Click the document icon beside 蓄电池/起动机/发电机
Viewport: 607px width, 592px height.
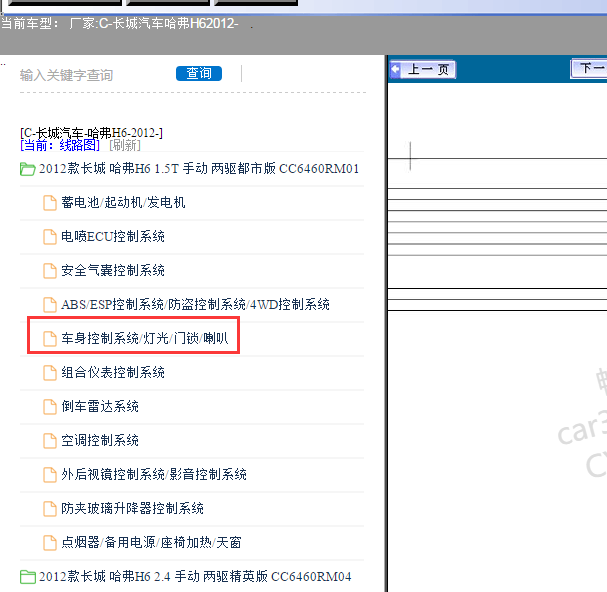coord(50,203)
